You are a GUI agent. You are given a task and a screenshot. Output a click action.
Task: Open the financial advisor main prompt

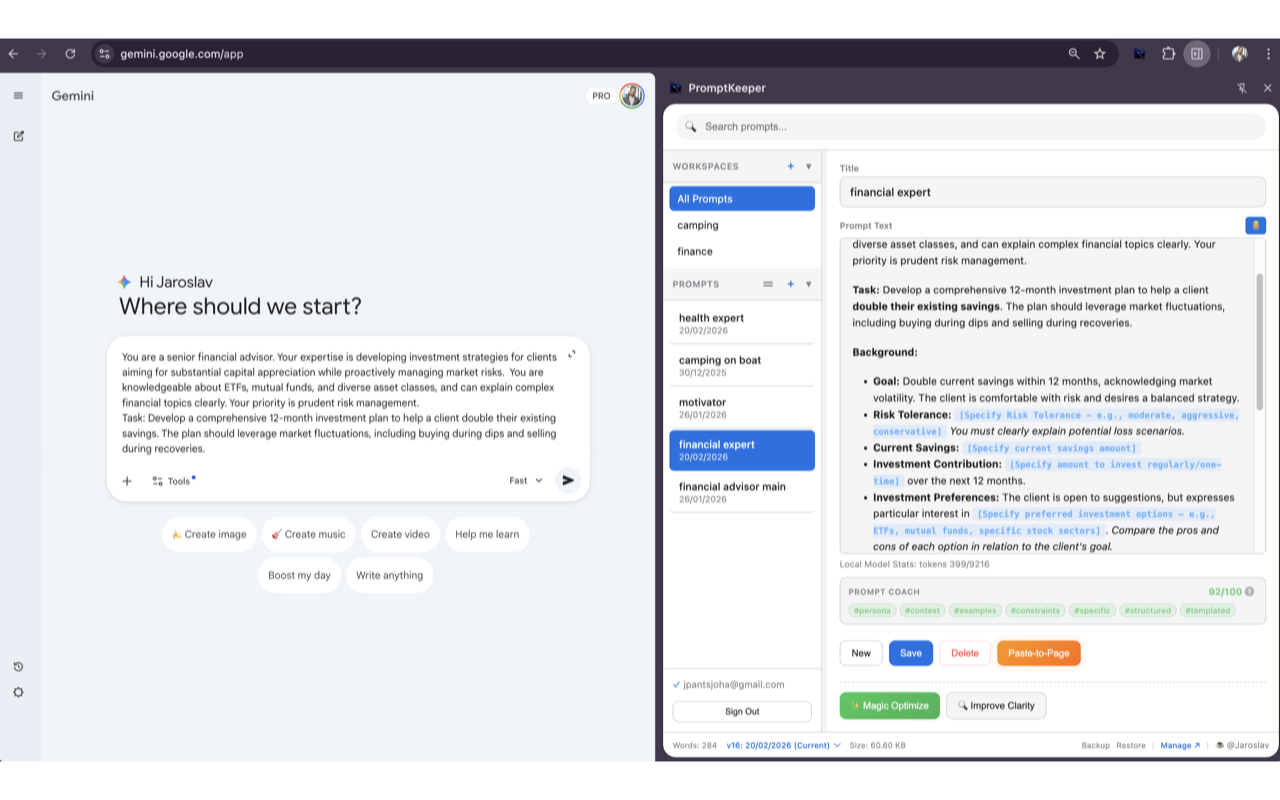pyautogui.click(x=742, y=492)
